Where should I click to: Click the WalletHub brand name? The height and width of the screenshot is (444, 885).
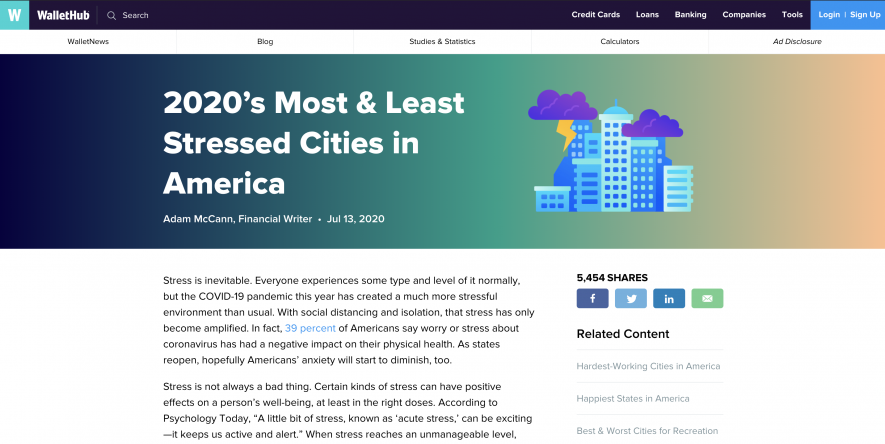[63, 15]
